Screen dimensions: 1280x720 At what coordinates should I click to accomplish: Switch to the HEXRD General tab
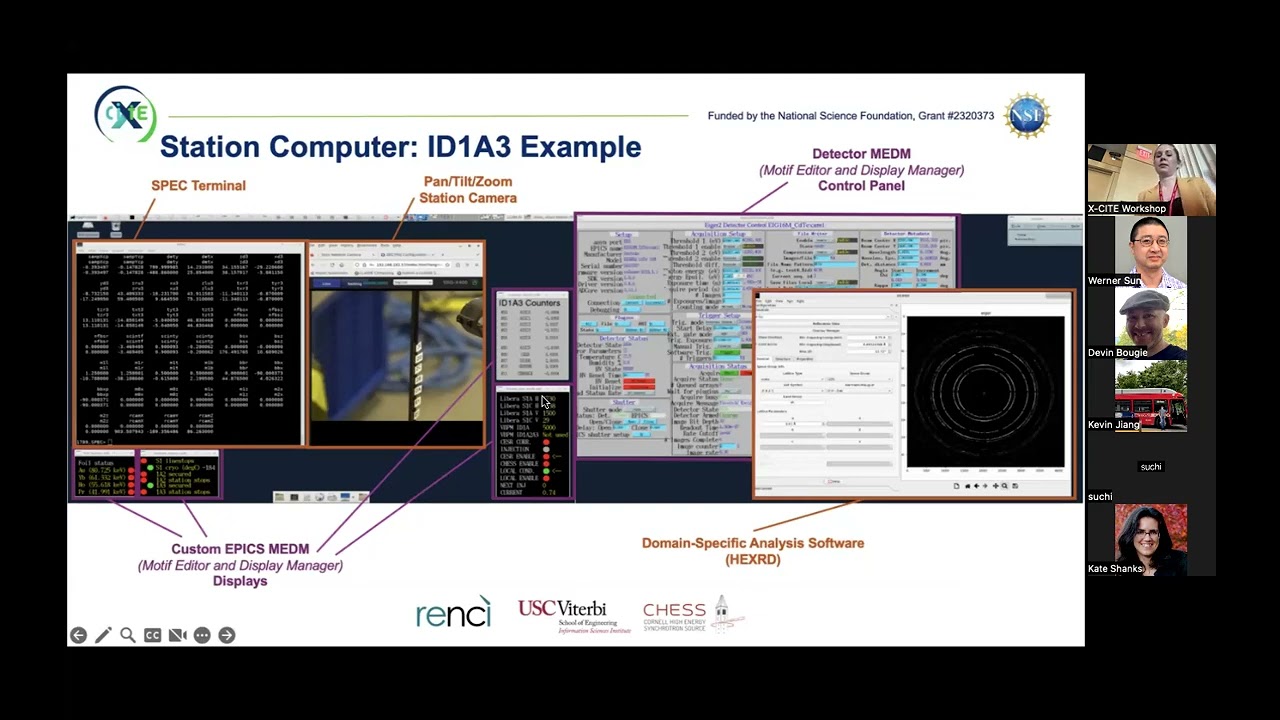tap(763, 359)
